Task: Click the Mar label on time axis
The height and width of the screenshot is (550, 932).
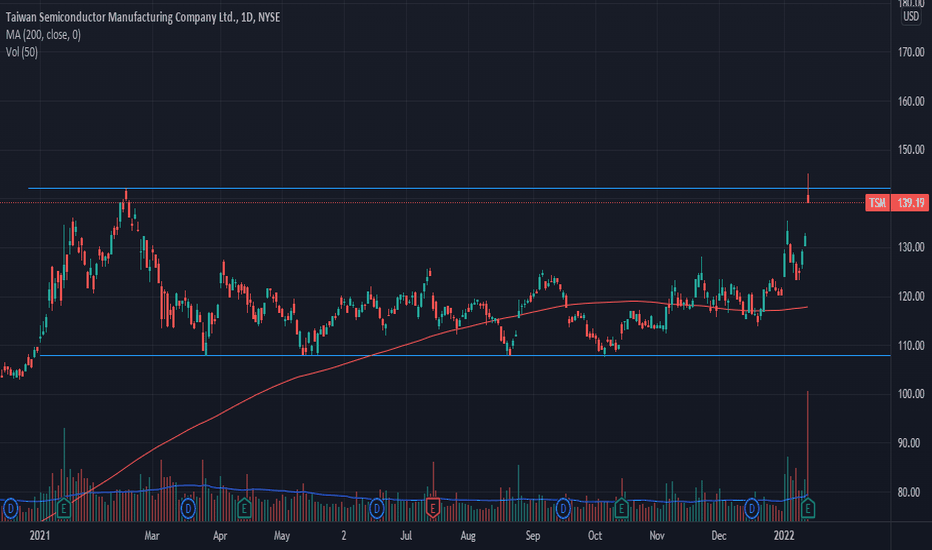Action: [x=152, y=536]
